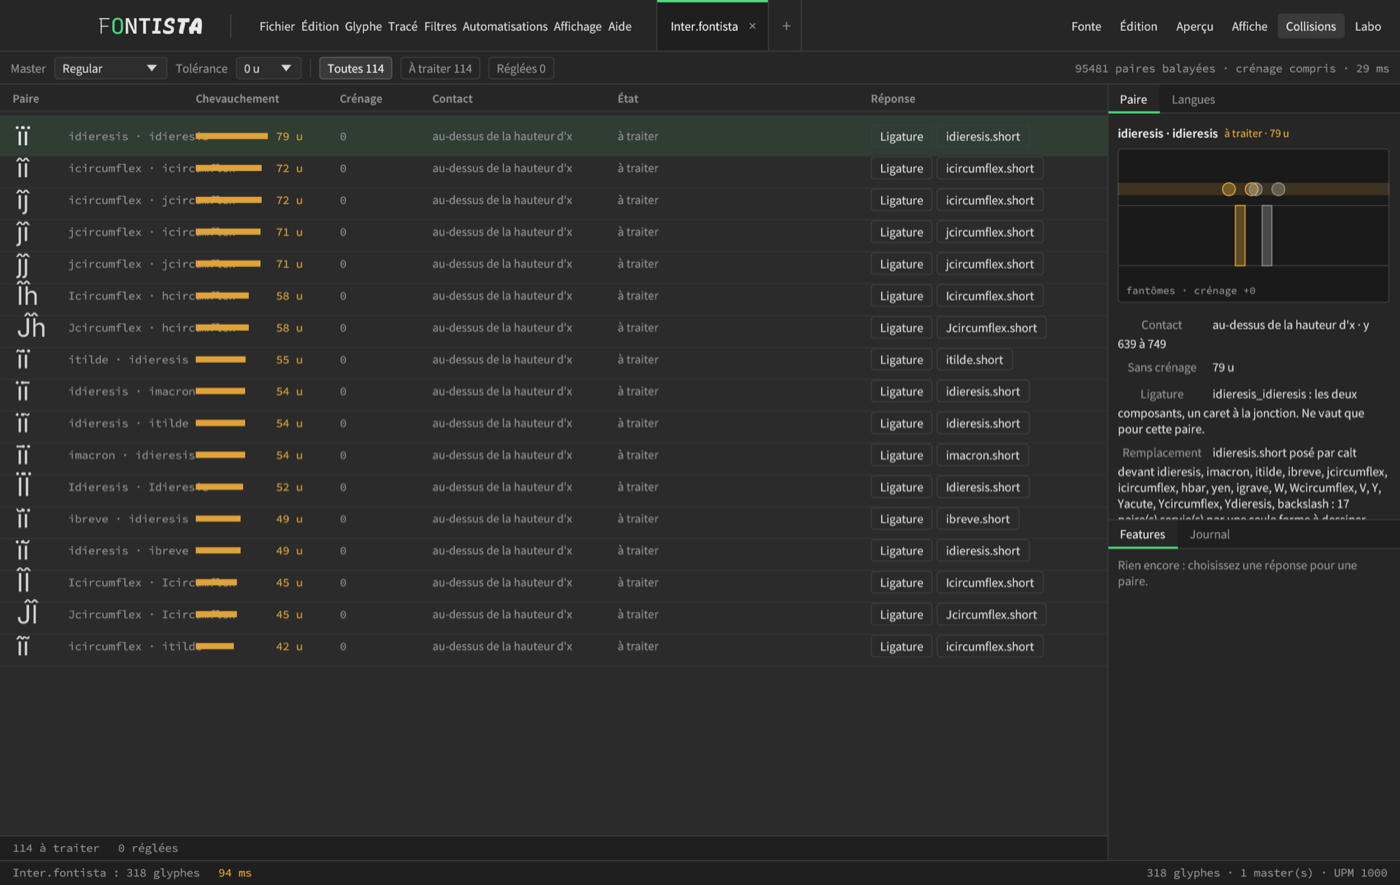Viewport: 1400px width, 885px height.
Task: Open the Filtres menu
Action: tap(440, 26)
